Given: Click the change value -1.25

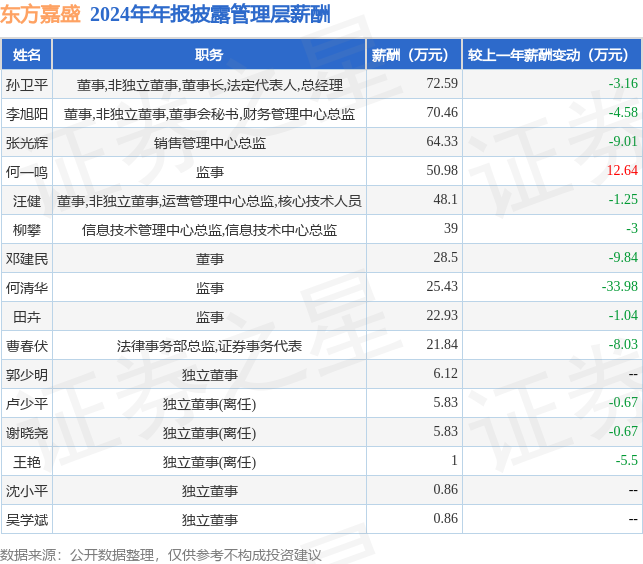Looking at the screenshot, I should 623,199.
